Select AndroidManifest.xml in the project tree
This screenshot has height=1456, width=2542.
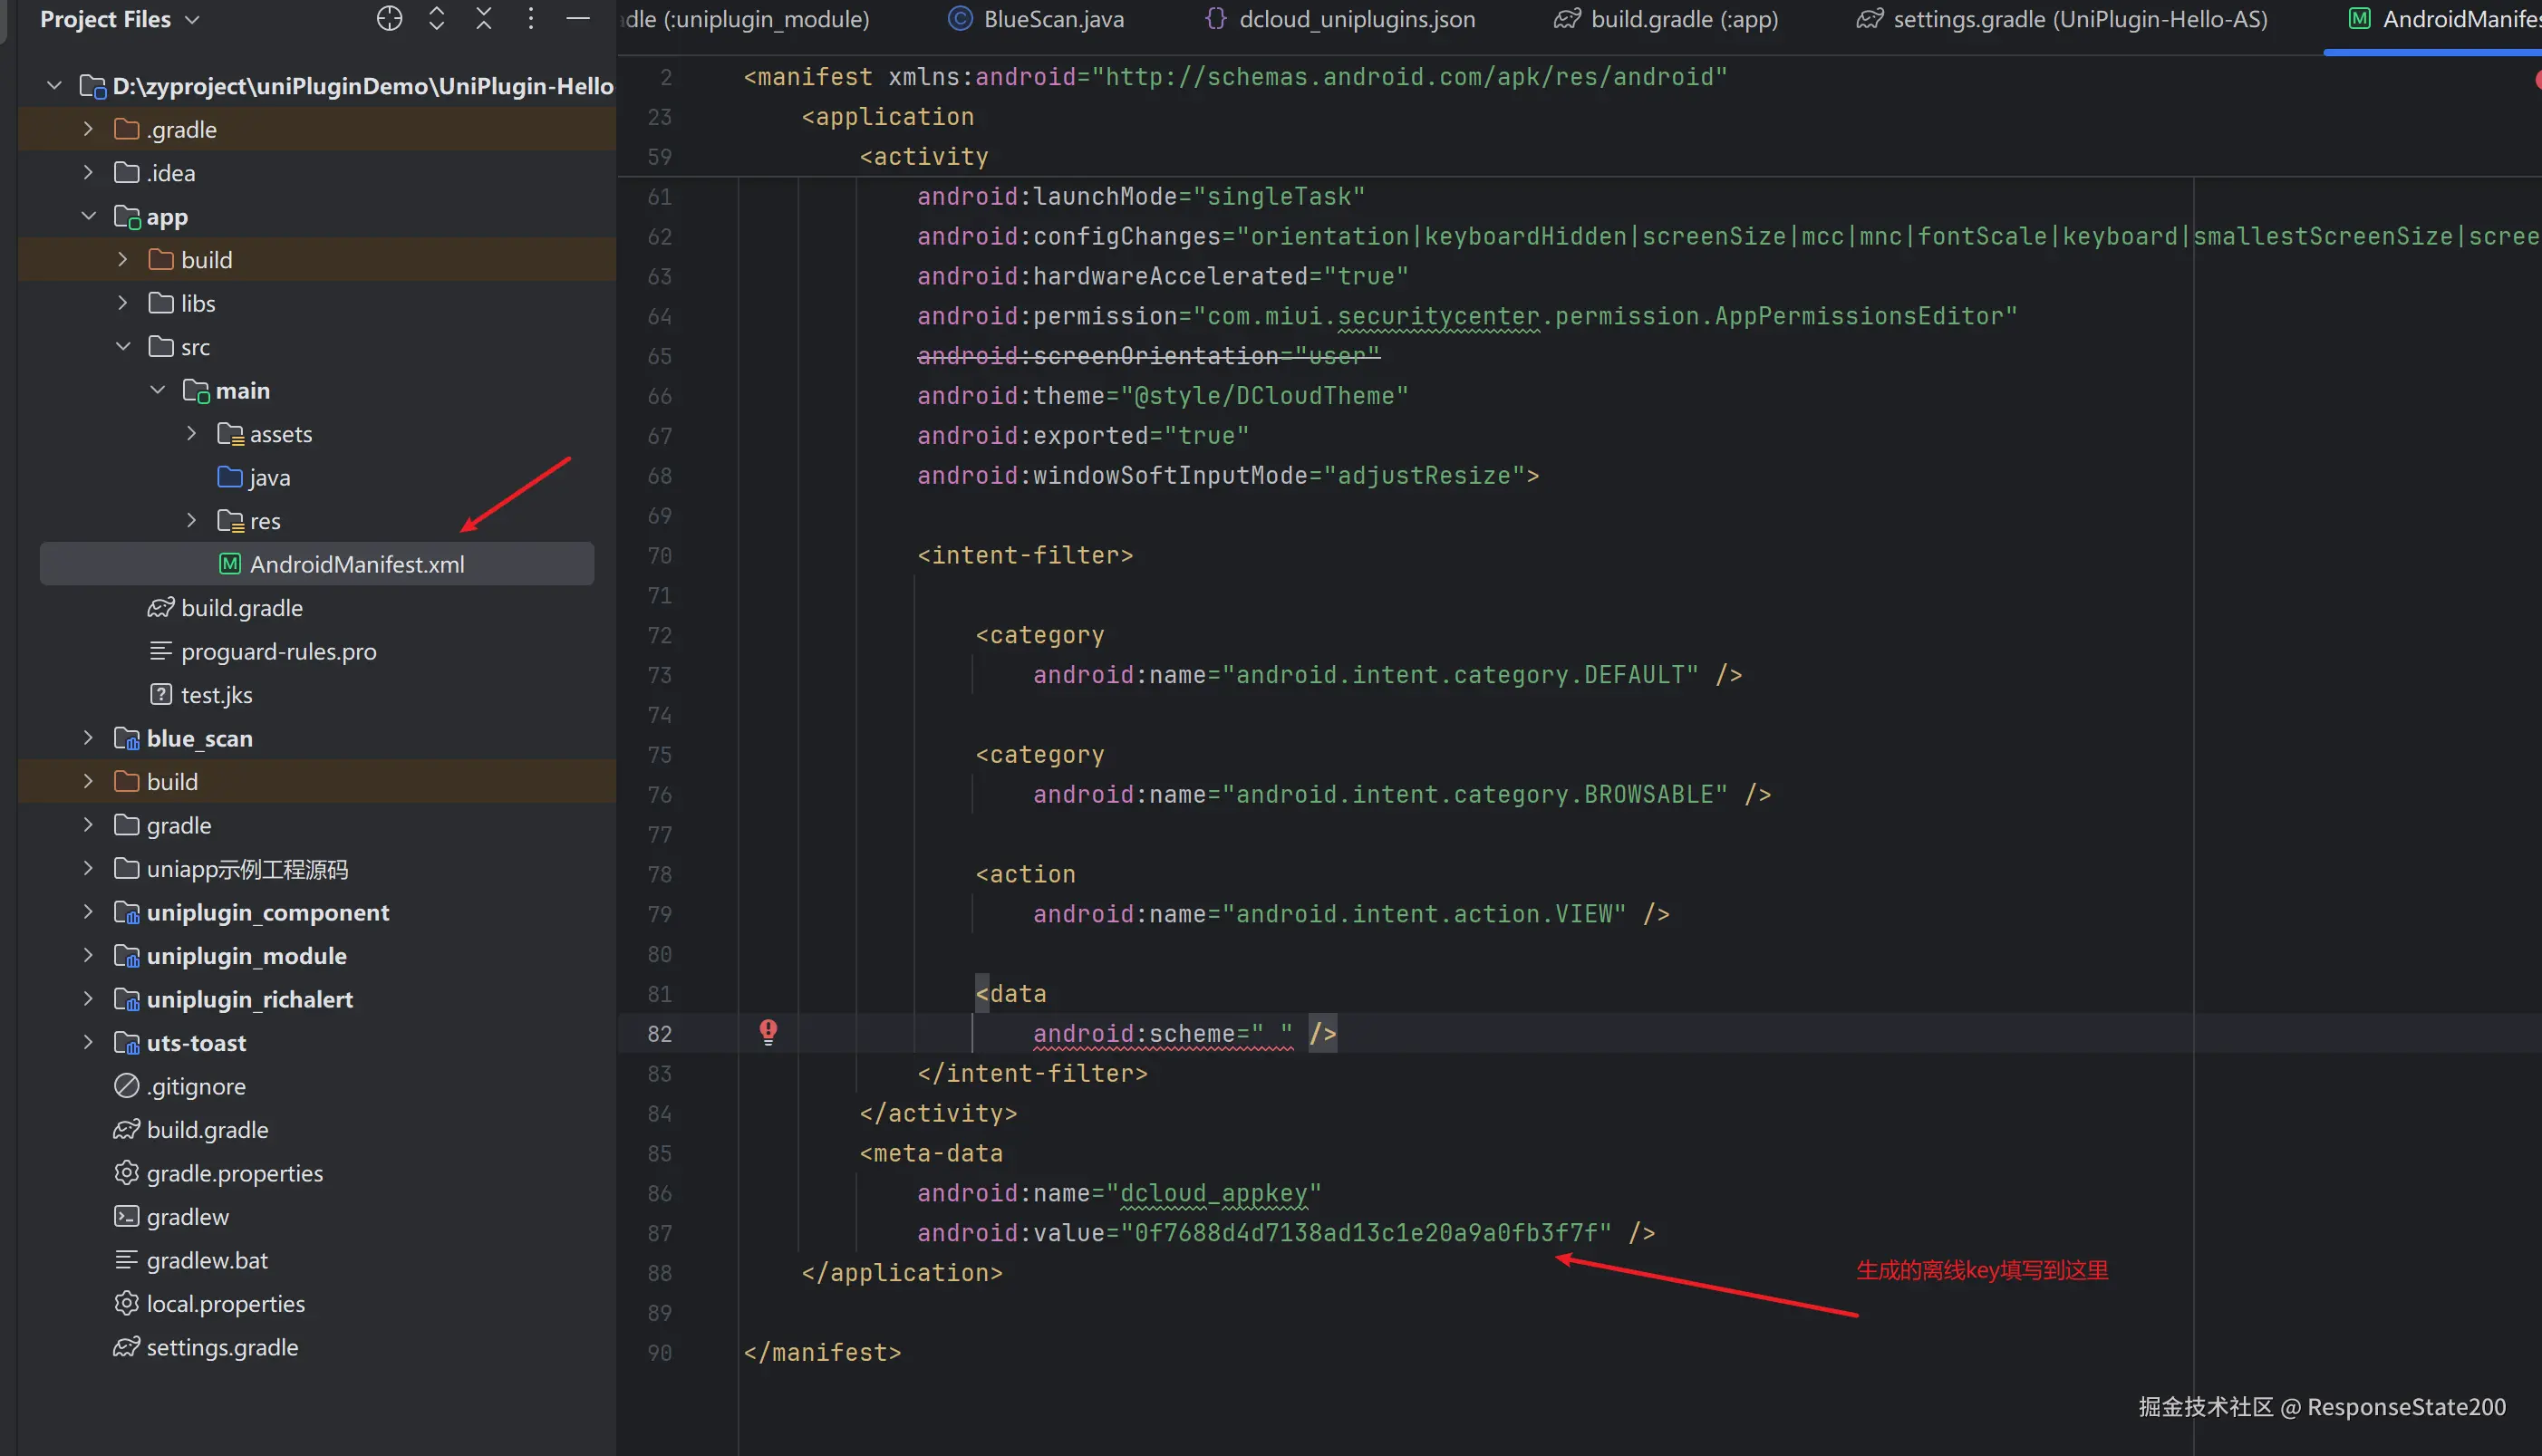click(356, 564)
